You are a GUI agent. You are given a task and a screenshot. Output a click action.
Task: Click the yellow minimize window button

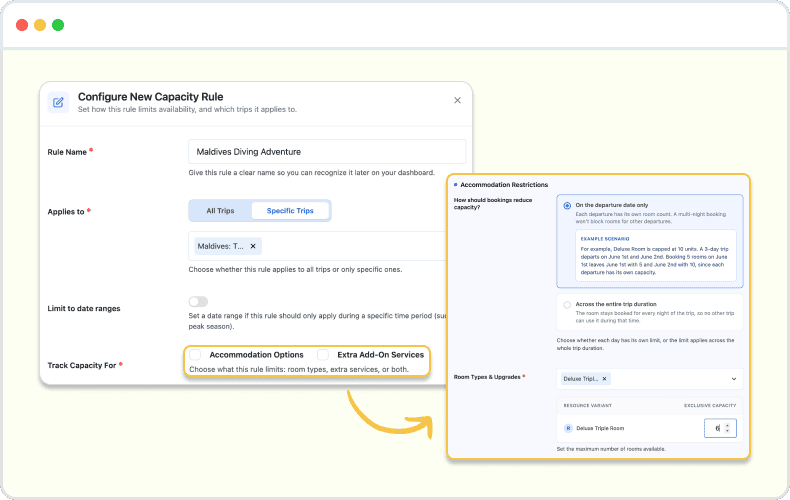[x=40, y=25]
